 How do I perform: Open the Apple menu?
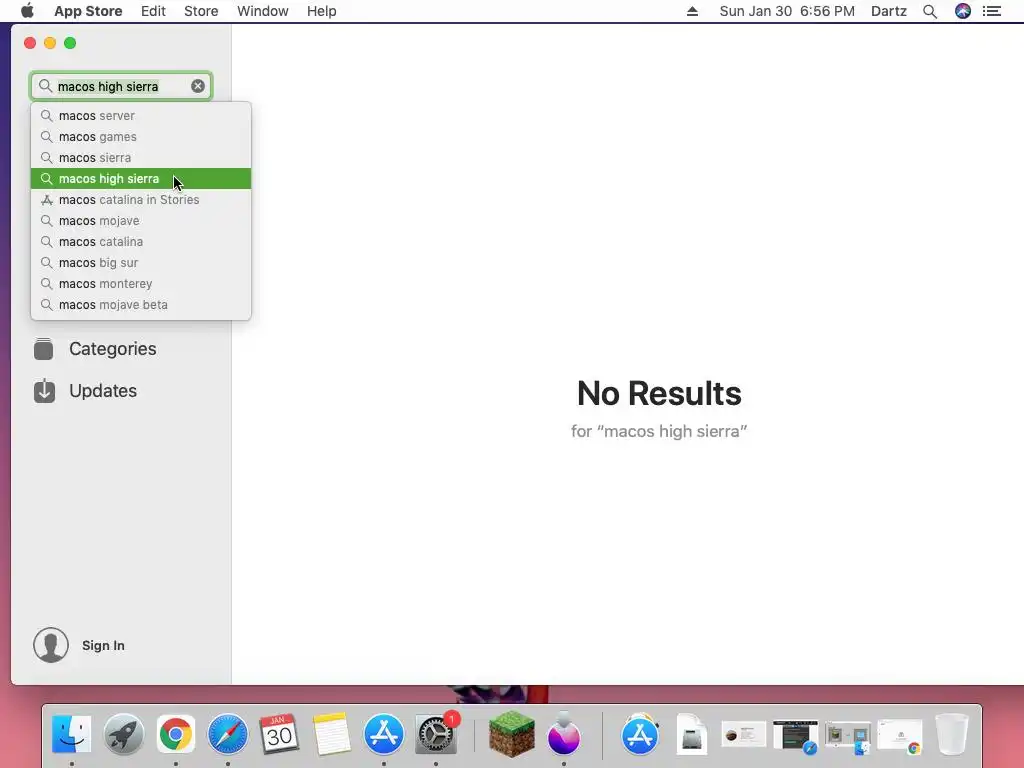pos(27,11)
